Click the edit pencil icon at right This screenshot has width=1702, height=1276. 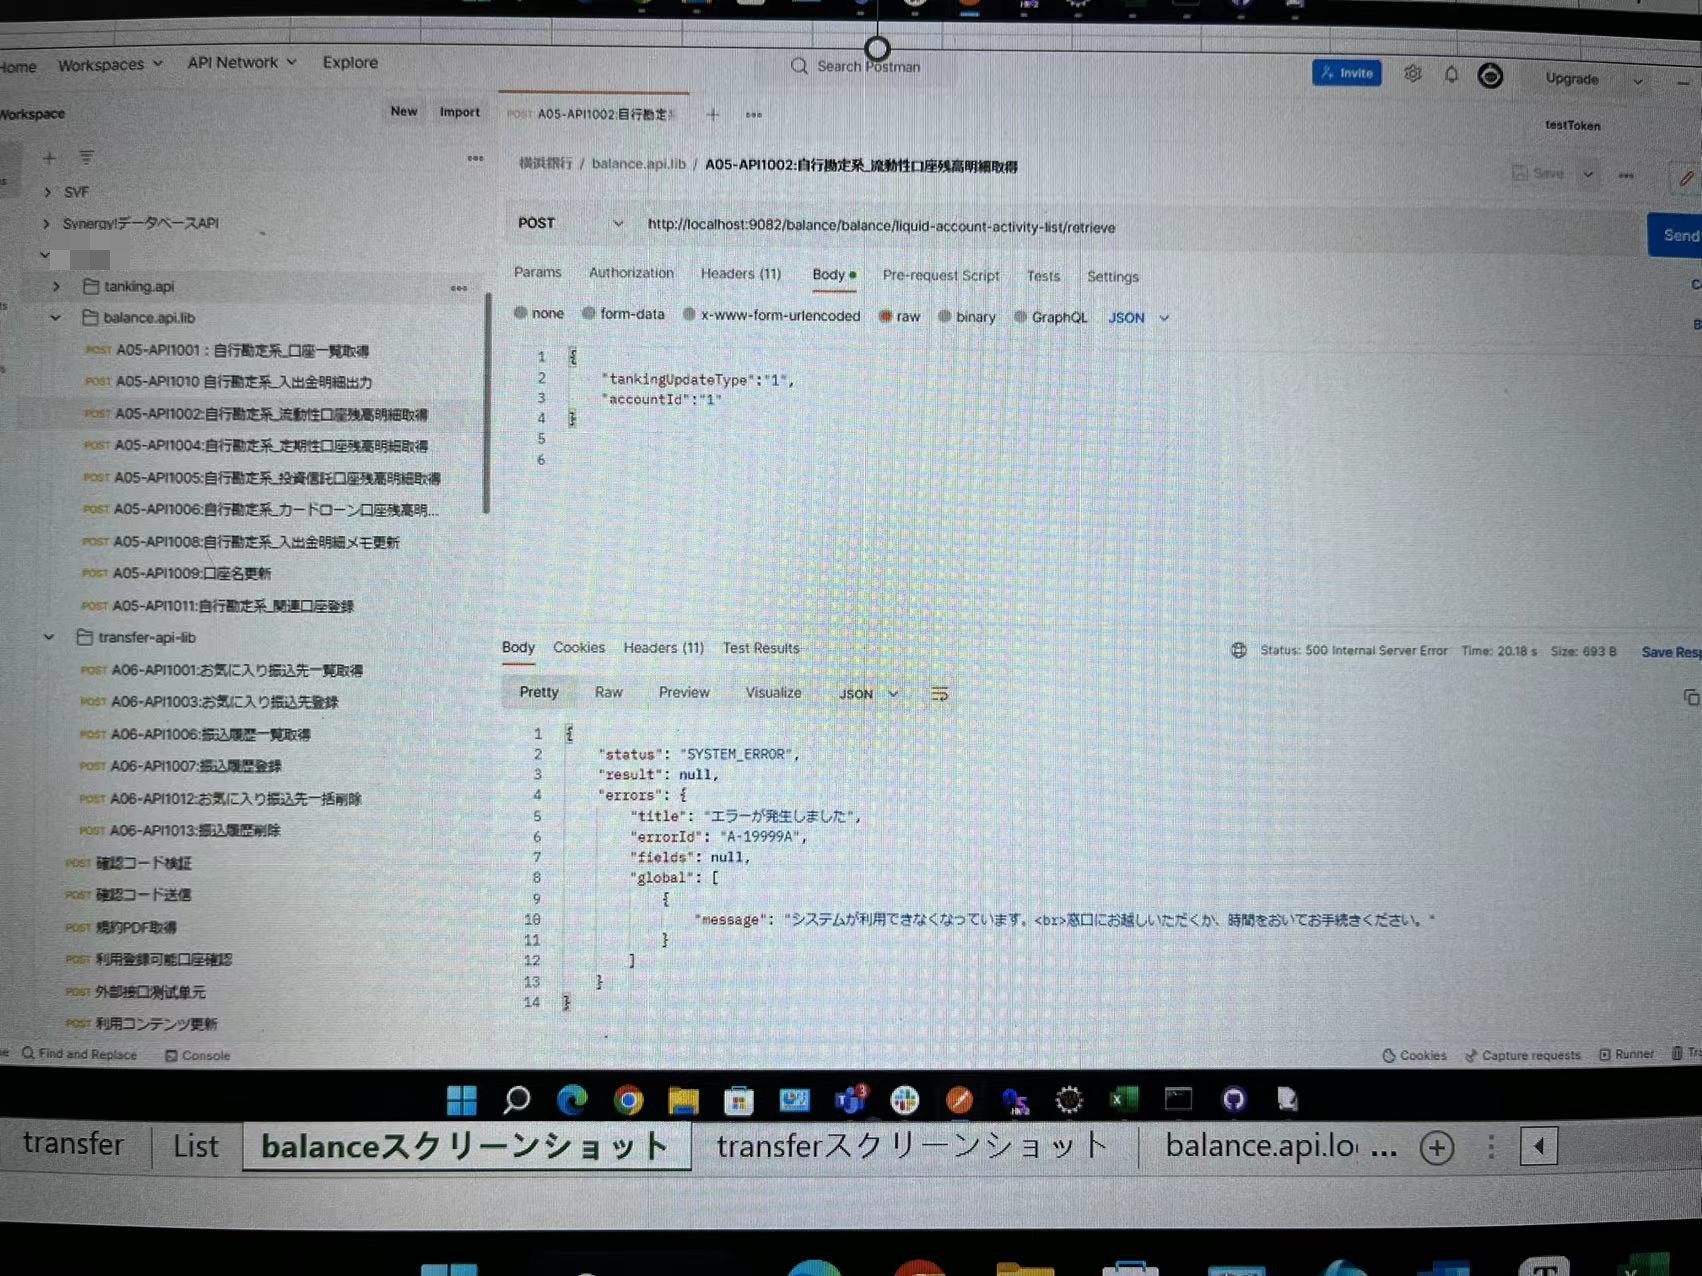(x=1686, y=178)
